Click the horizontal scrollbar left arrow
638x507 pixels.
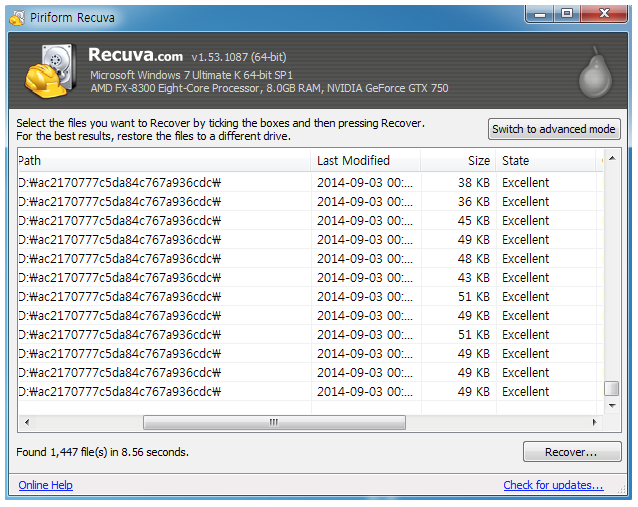(x=27, y=422)
